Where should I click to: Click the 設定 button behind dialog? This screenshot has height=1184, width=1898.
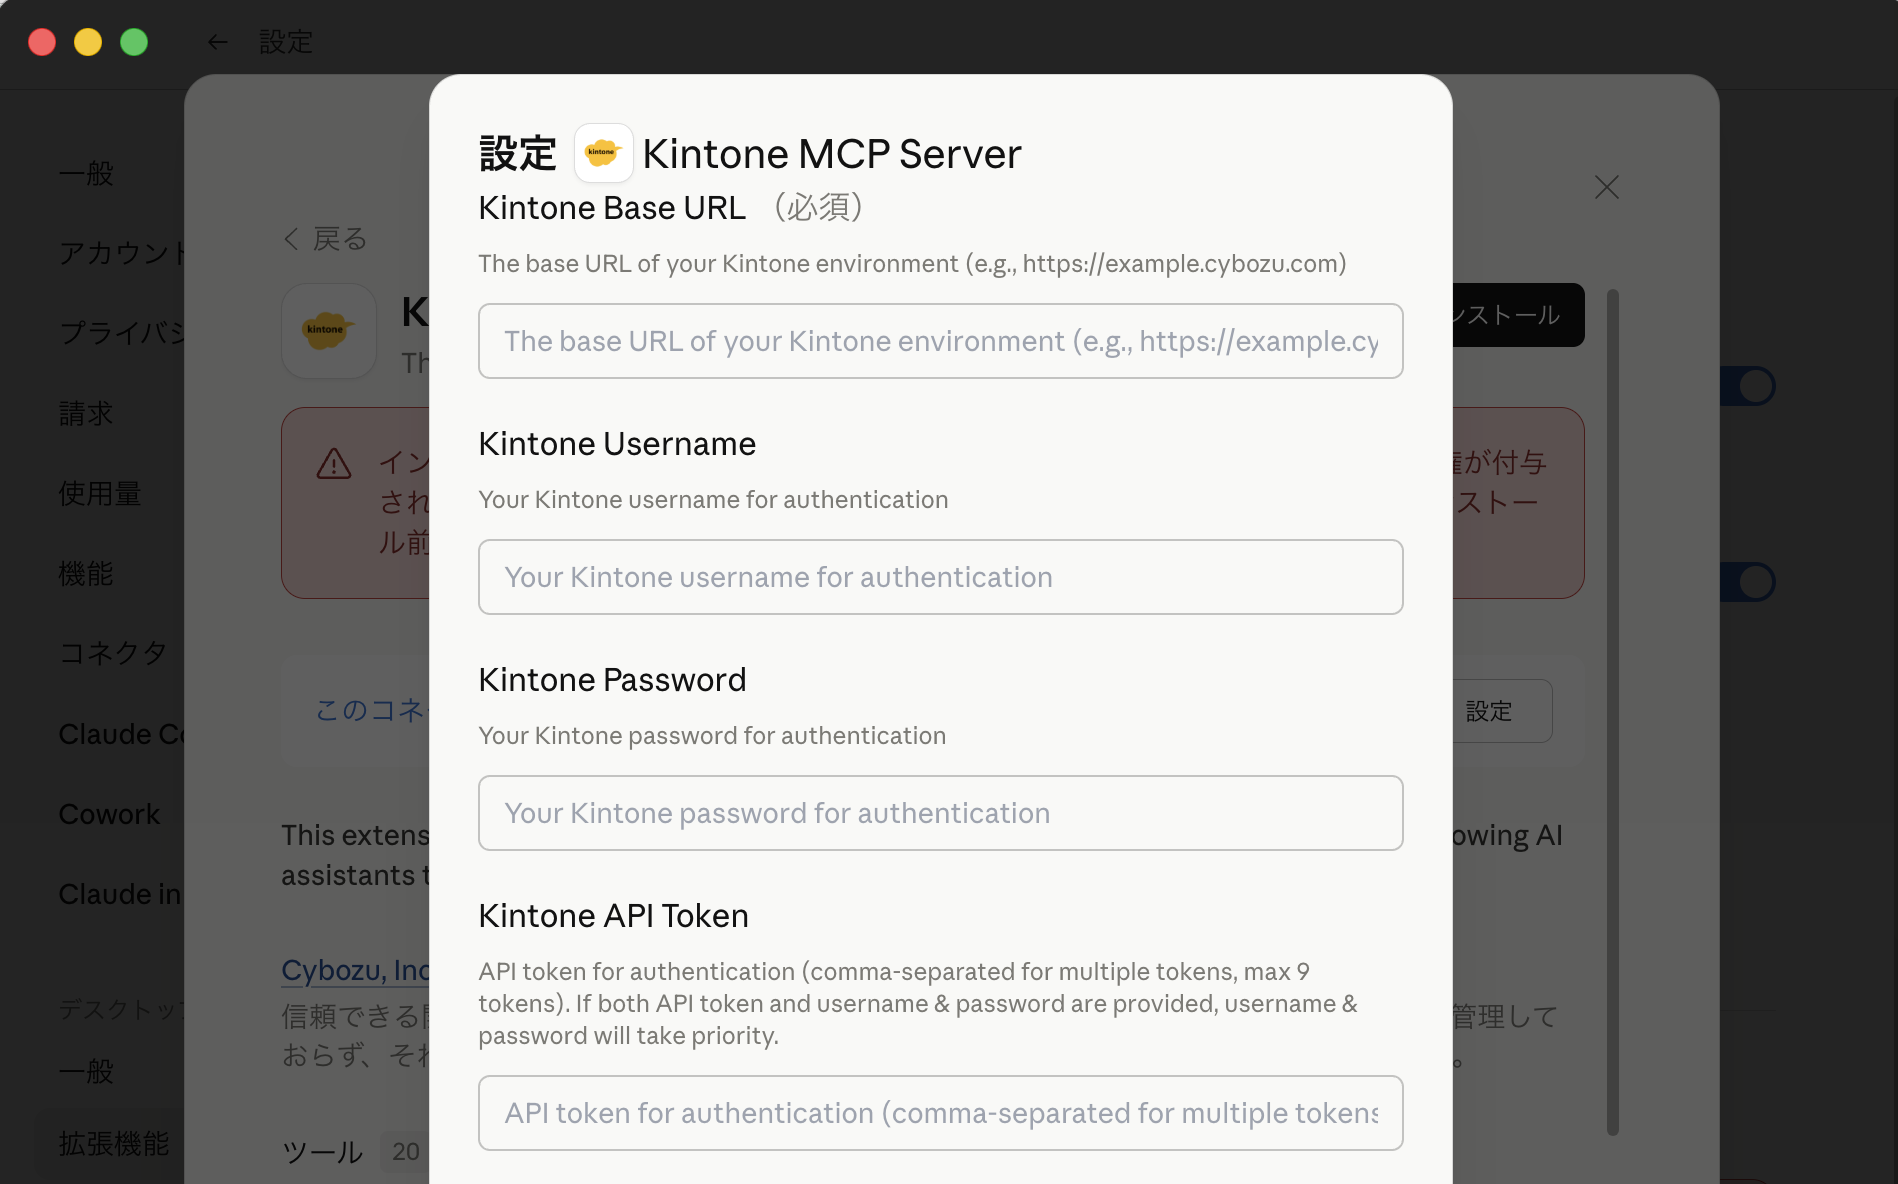pyautogui.click(x=1502, y=711)
